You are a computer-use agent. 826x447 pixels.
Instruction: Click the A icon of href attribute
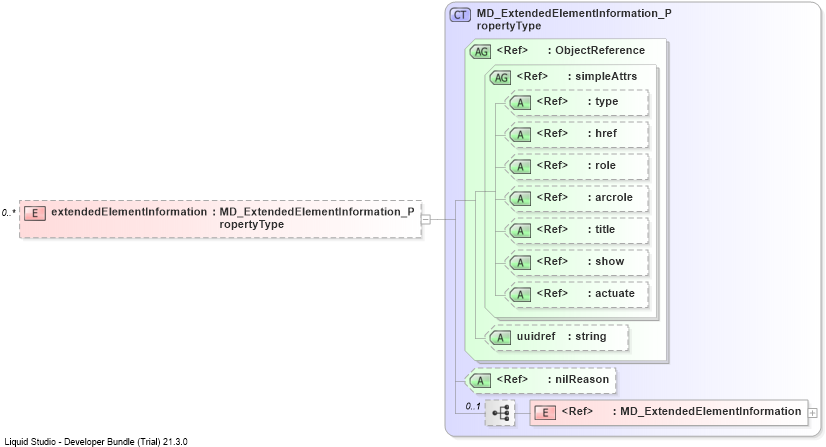[x=520, y=135]
